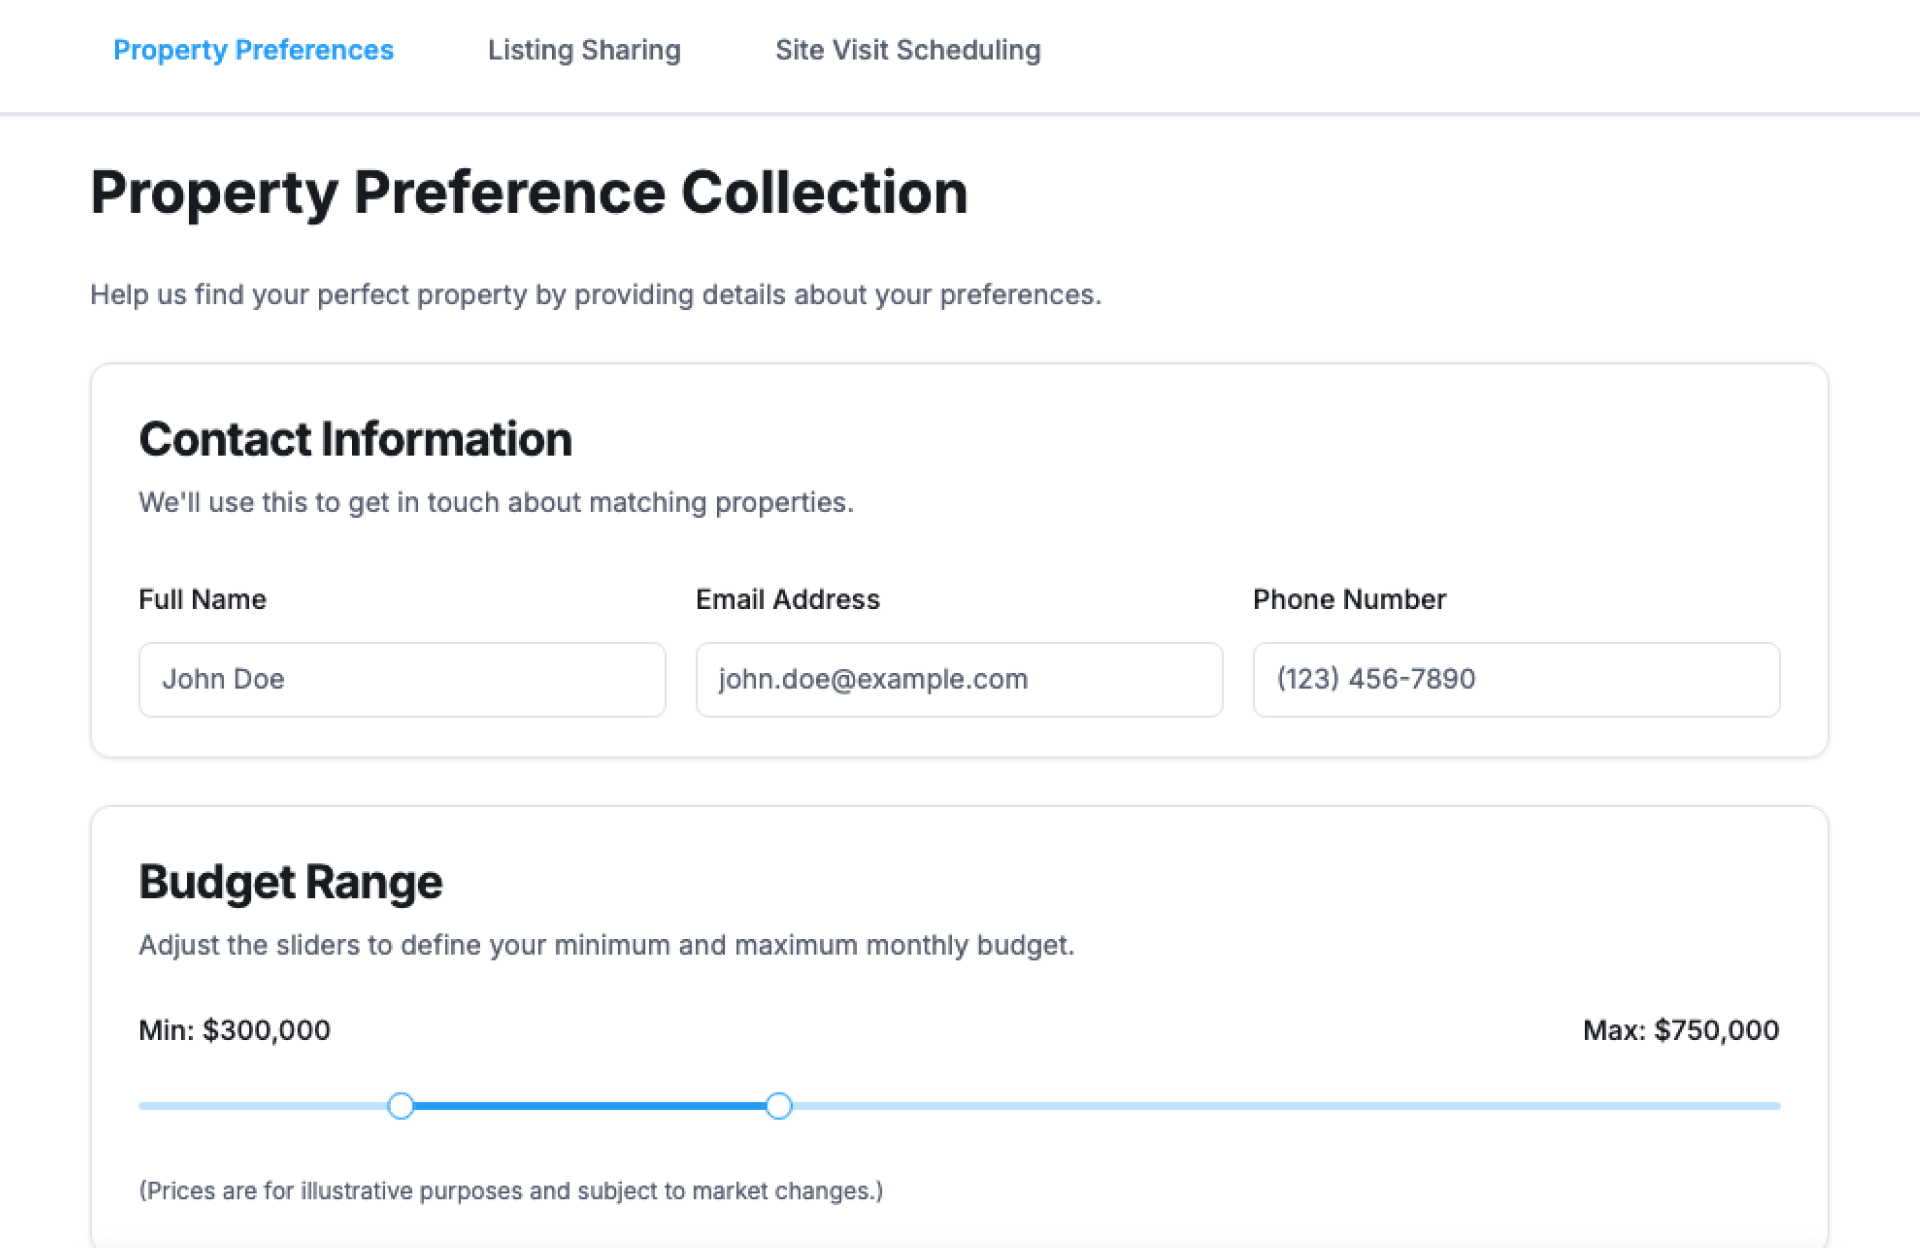Click the minimum budget slider handle
Screen dimensions: 1920x1248
point(401,1105)
